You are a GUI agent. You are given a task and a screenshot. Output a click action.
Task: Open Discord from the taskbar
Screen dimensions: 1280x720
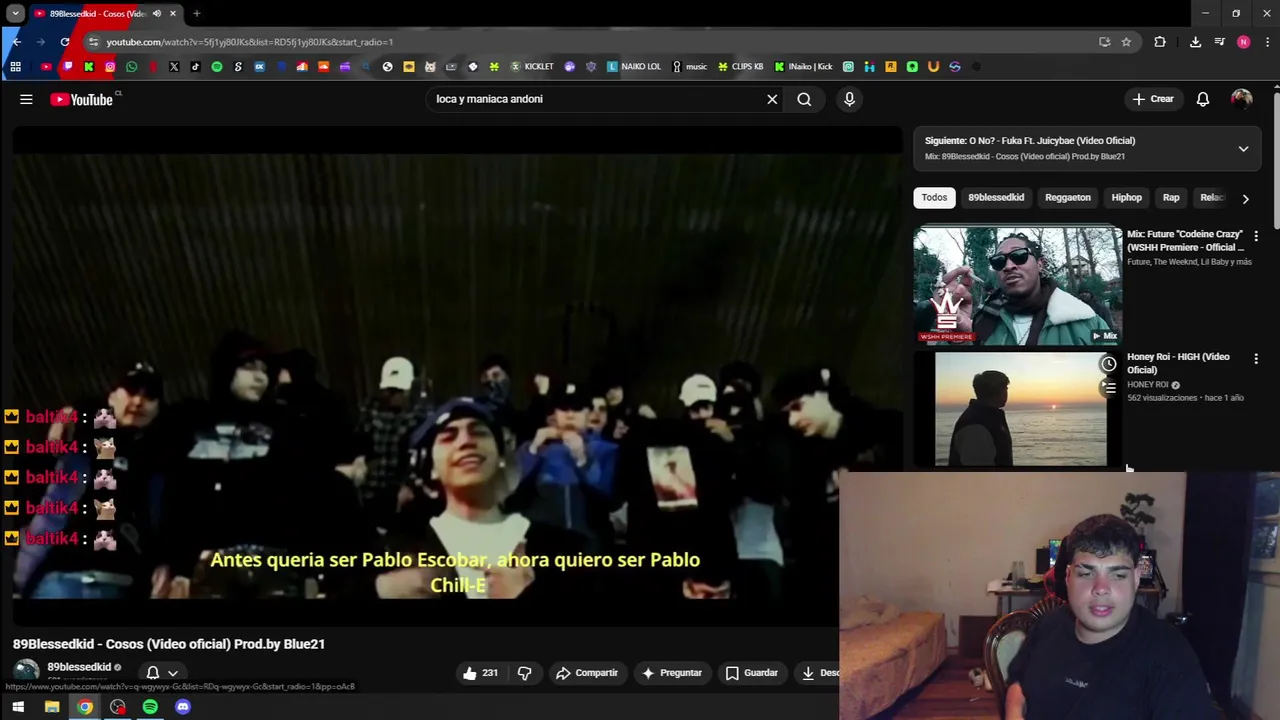183,707
